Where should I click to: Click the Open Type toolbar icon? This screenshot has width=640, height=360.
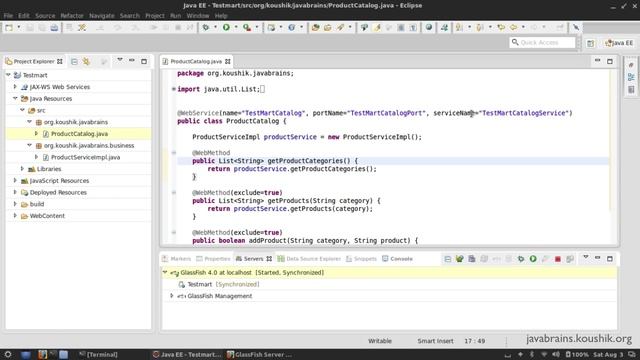(x=316, y=27)
